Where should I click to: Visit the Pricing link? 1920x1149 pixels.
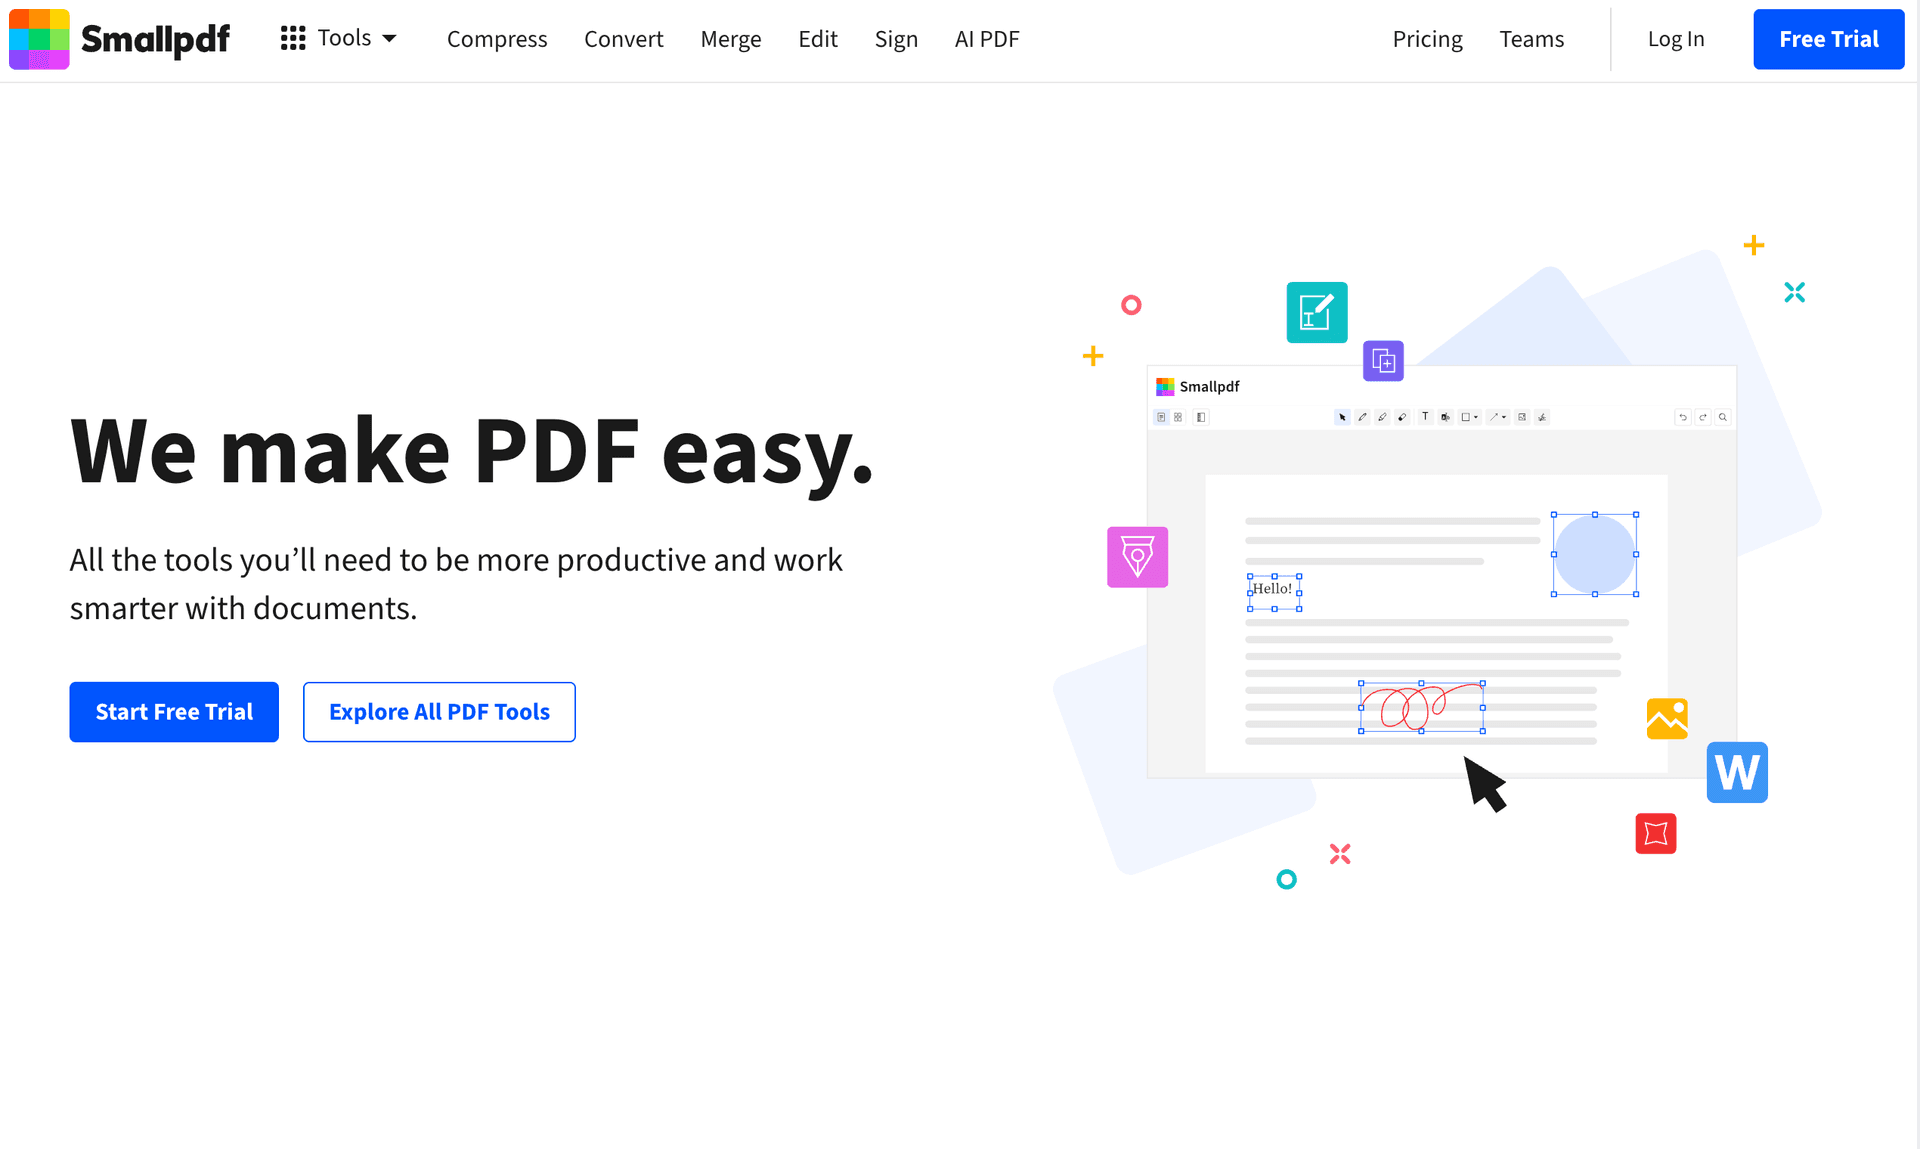(1427, 39)
